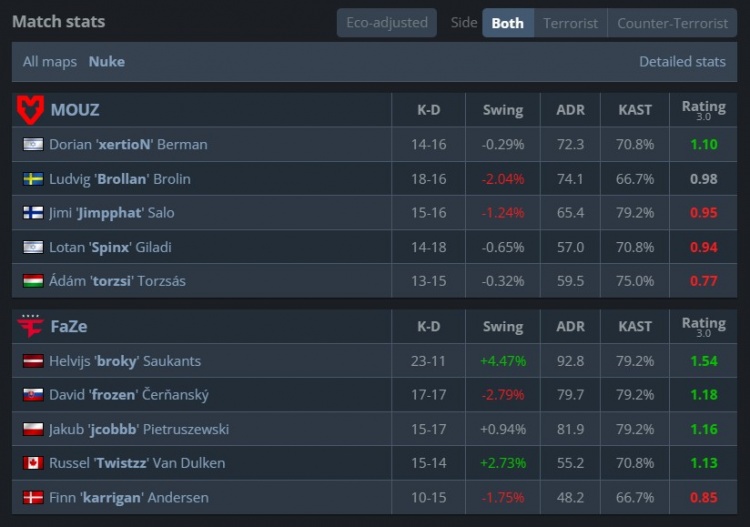Open the Detailed stats link
The width and height of the screenshot is (750, 527).
coord(682,61)
